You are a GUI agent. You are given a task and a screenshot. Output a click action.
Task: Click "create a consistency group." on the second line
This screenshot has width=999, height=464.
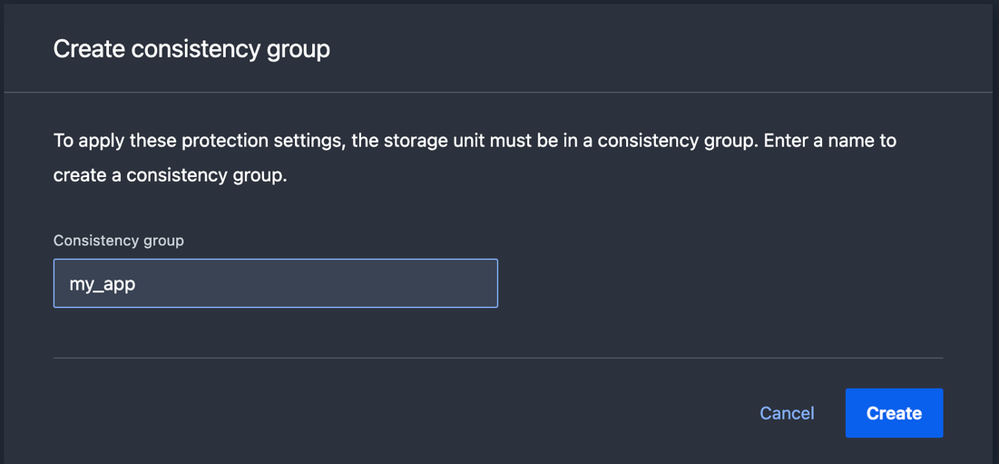[x=170, y=176]
